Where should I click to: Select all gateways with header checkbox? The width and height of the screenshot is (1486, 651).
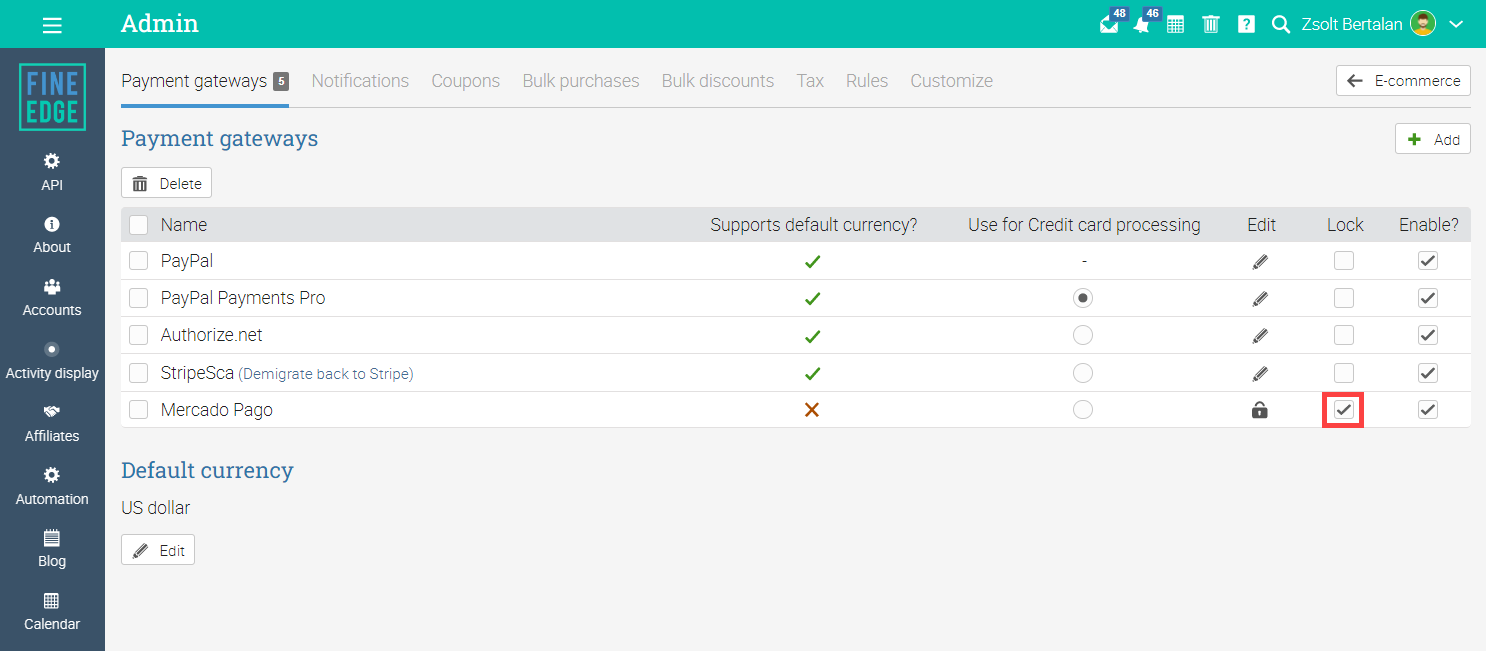139,225
